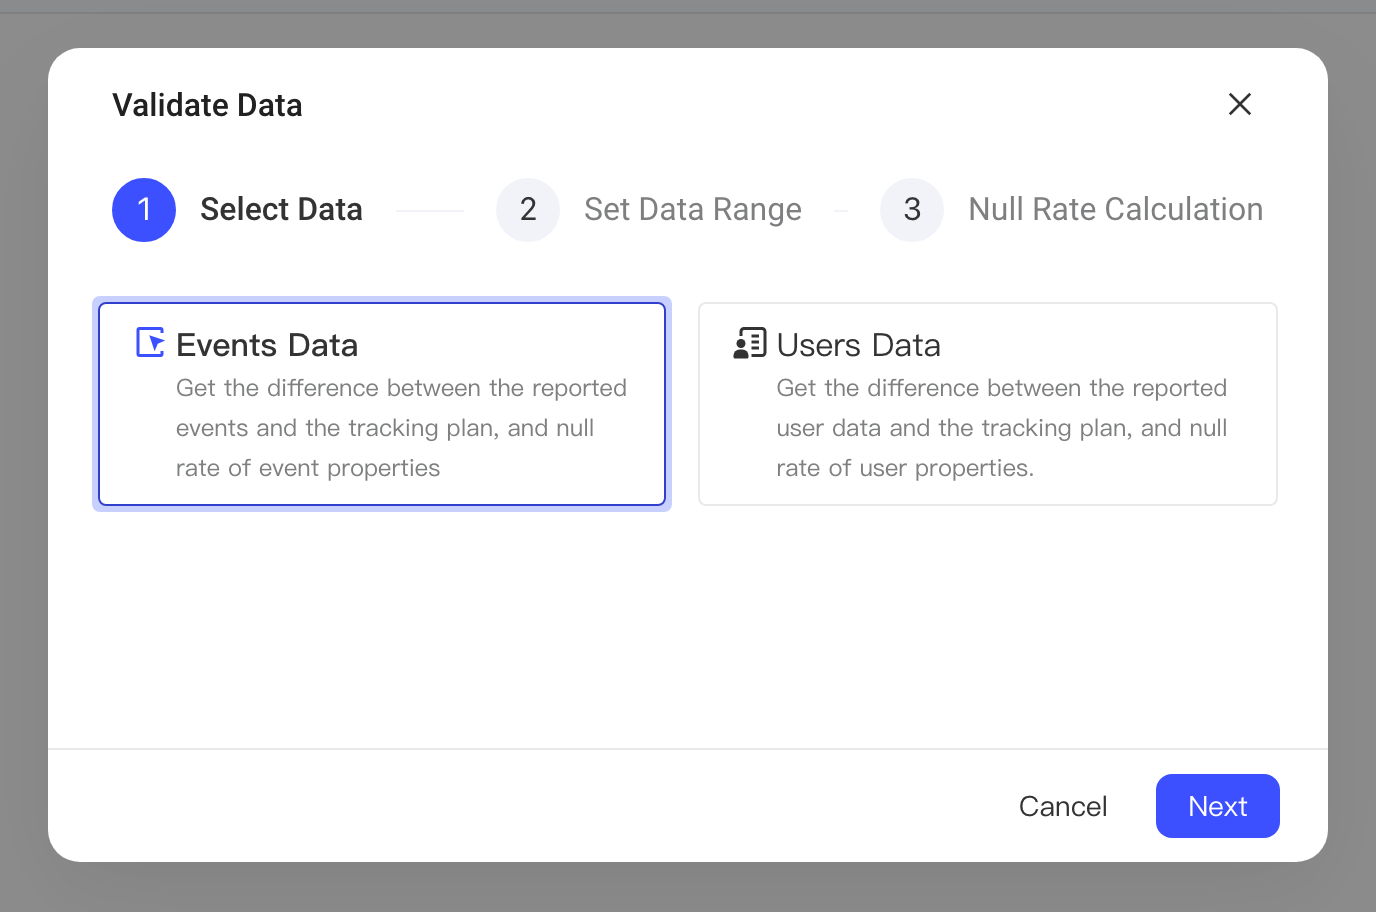
Task: Click the Cancel button
Action: [1063, 806]
